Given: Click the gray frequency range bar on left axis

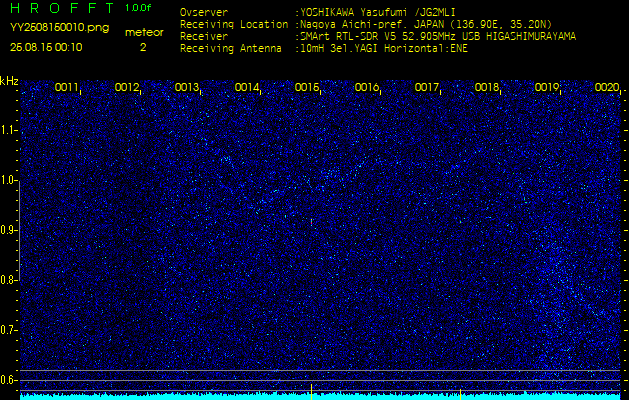Looking at the screenshot, I should (19, 230).
